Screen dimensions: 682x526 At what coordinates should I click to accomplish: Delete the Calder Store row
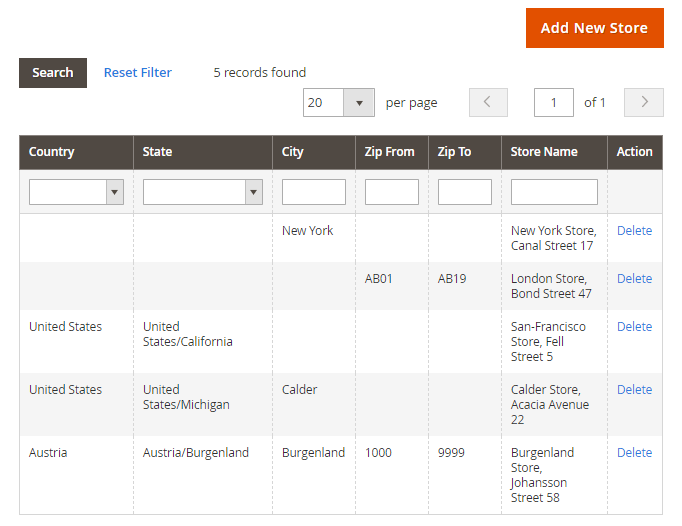click(x=634, y=389)
